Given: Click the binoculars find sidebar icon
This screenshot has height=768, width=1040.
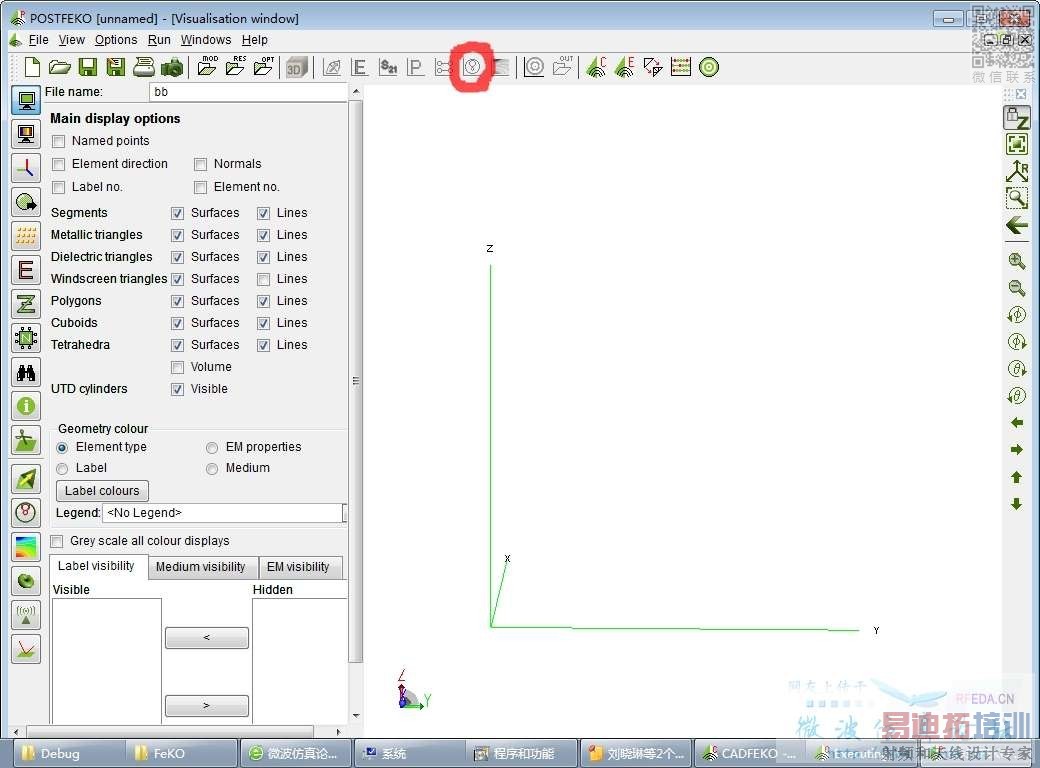Looking at the screenshot, I should [26, 372].
